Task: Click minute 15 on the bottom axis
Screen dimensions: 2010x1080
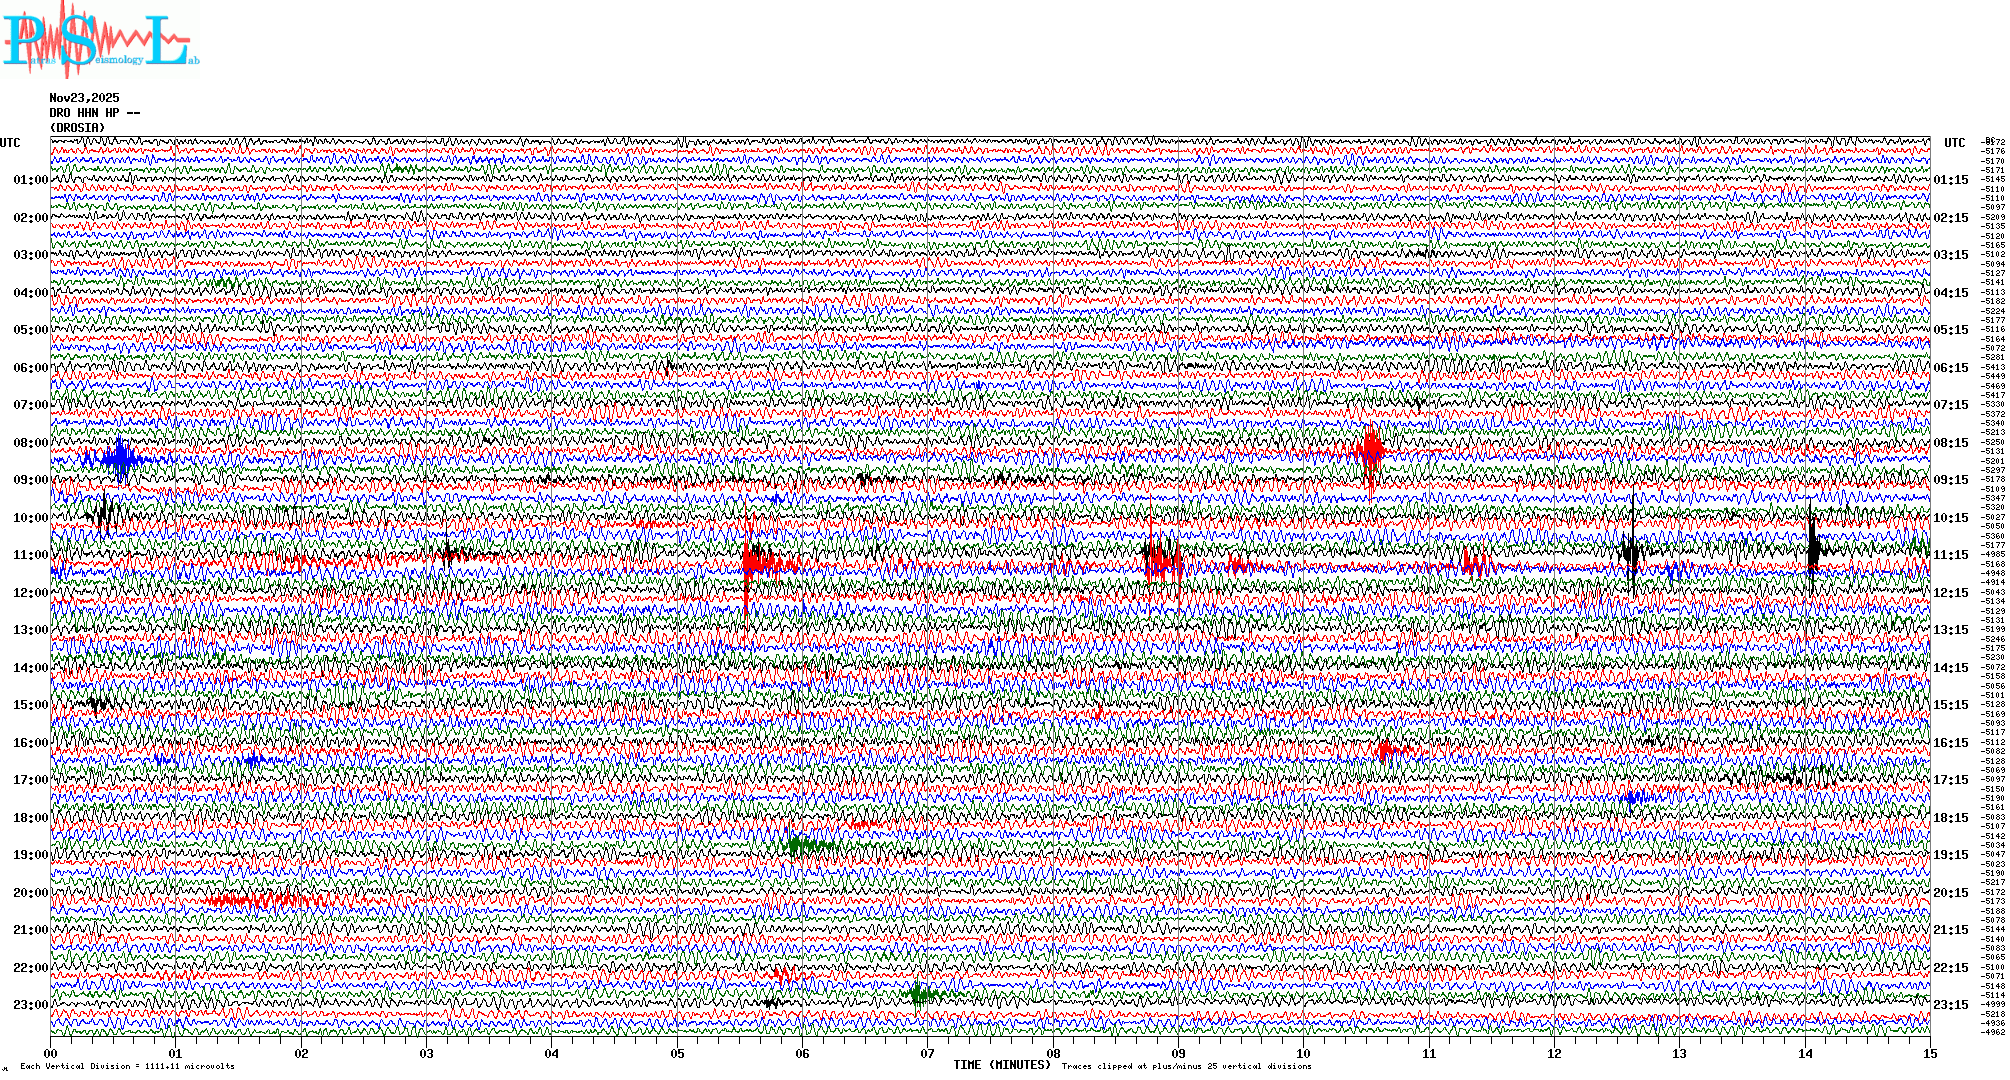Action: point(1929,1053)
